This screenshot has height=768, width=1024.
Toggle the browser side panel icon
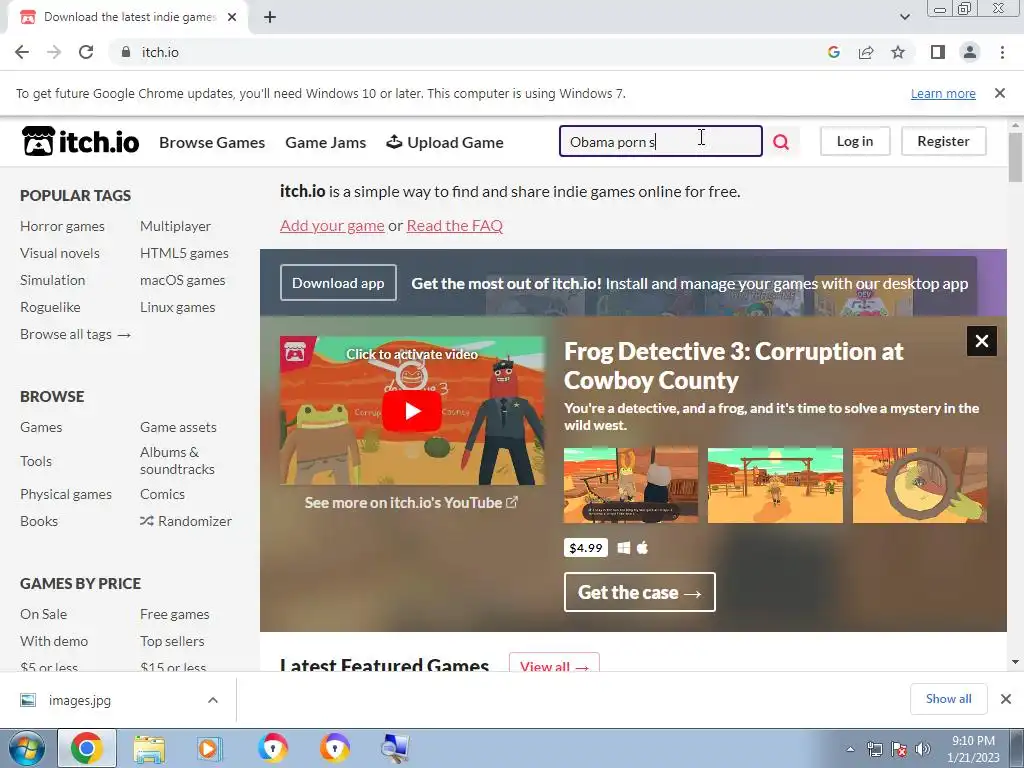(938, 52)
